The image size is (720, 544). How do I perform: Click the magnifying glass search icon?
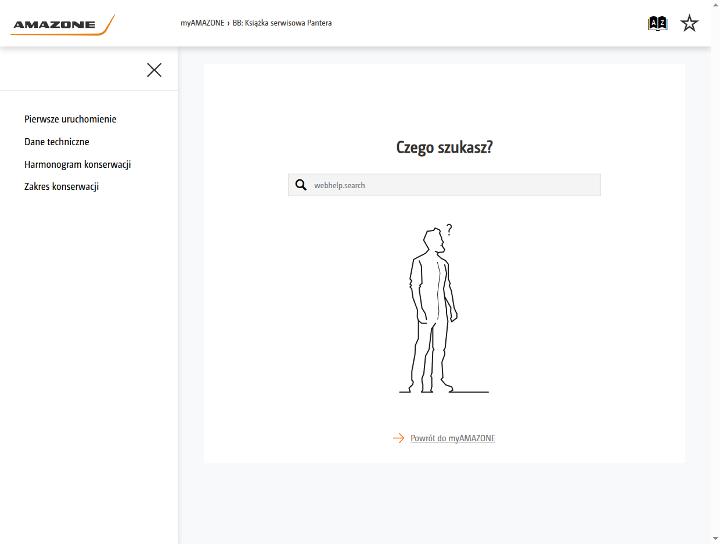point(301,185)
